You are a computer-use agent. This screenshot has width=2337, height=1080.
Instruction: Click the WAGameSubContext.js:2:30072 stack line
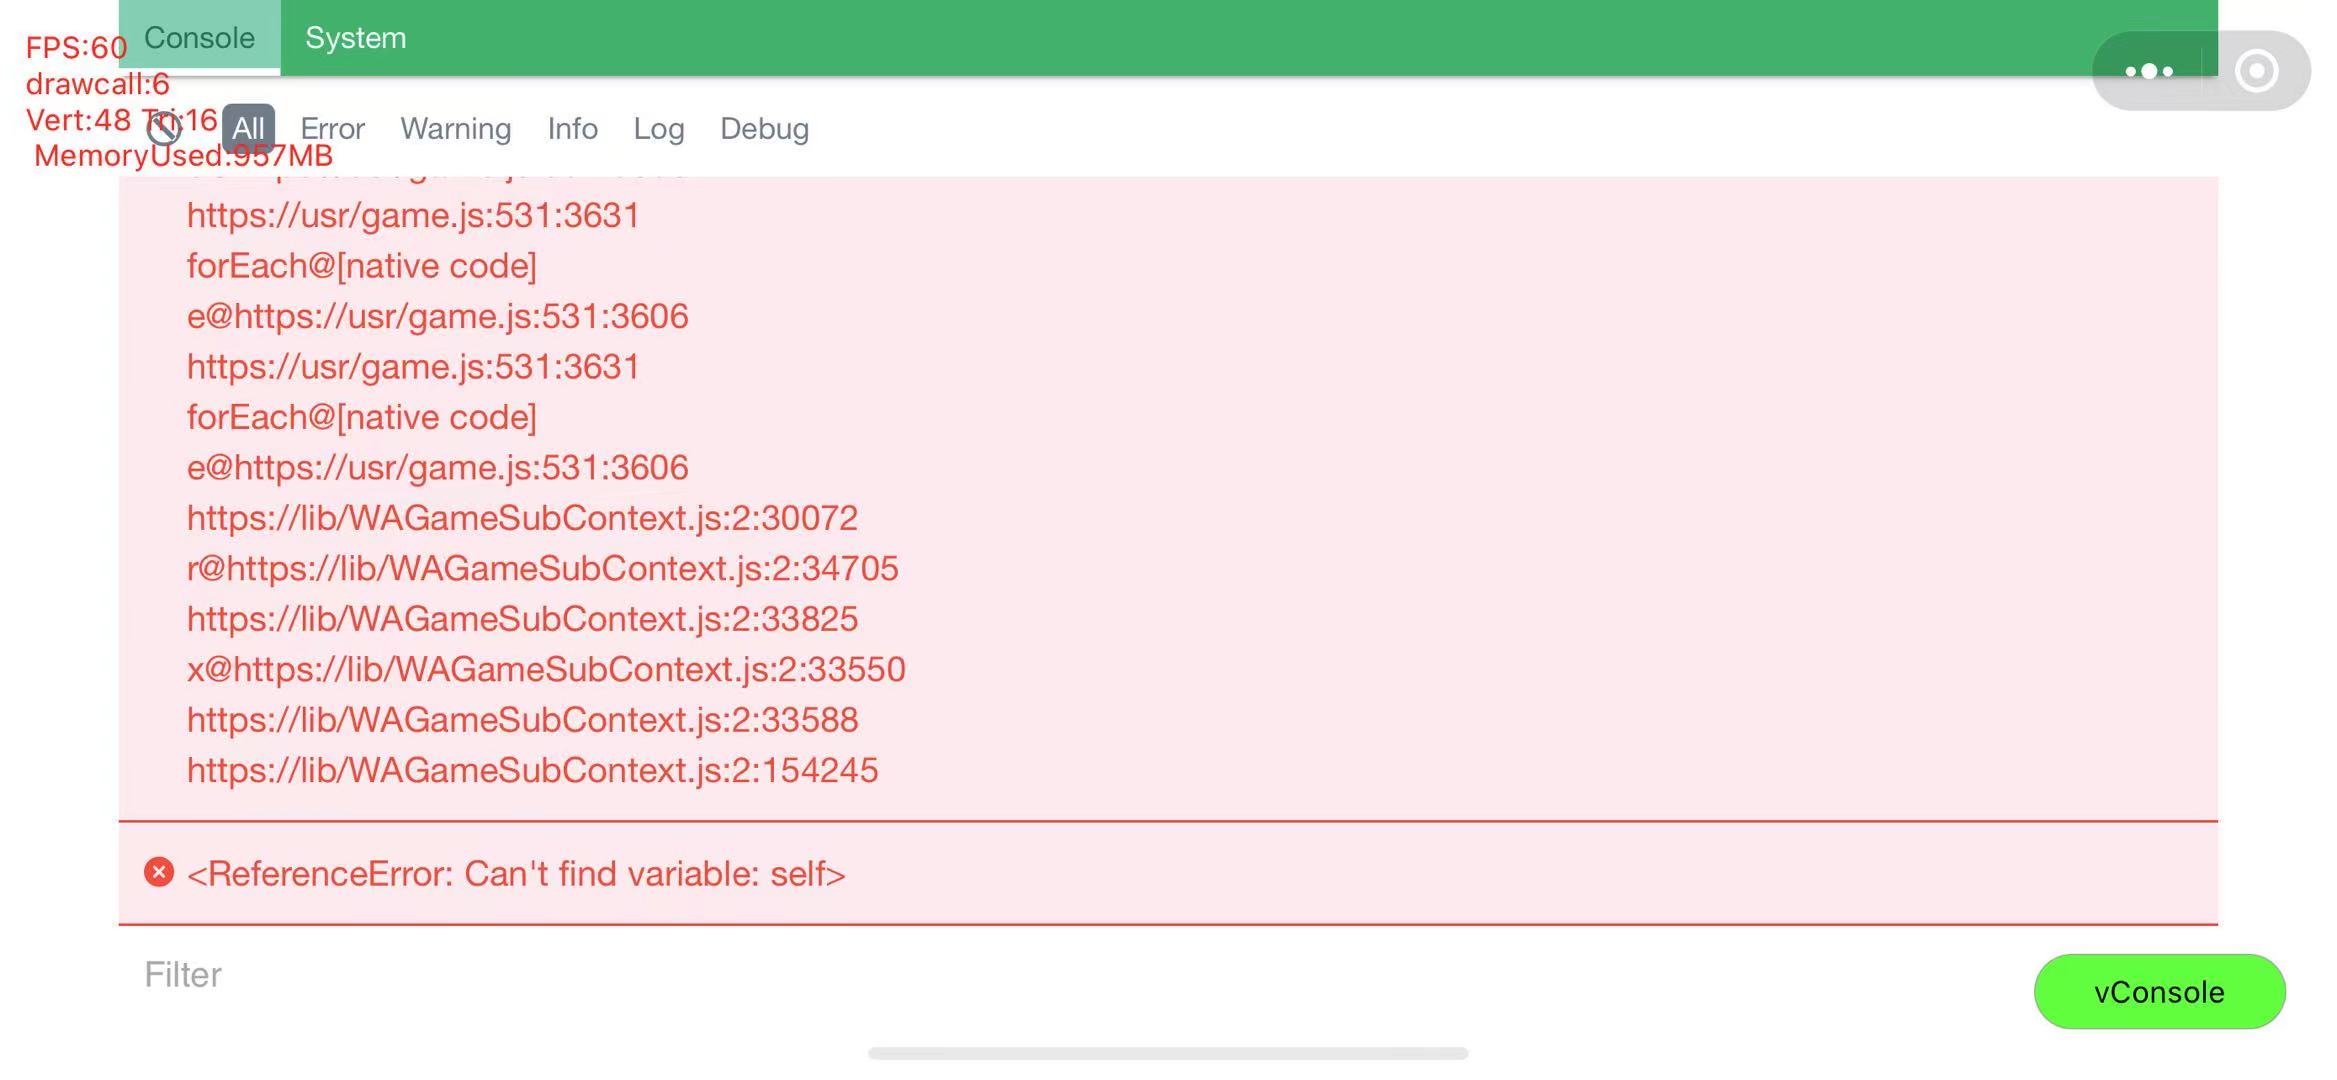[x=522, y=518]
